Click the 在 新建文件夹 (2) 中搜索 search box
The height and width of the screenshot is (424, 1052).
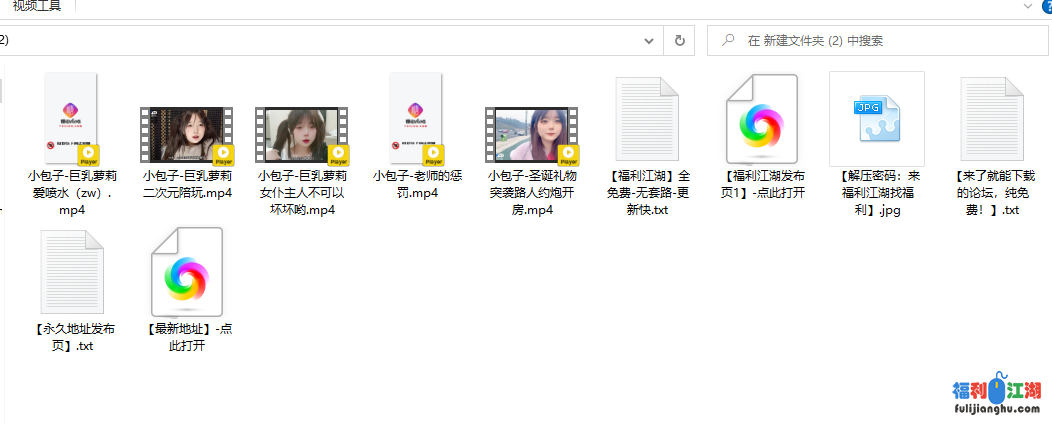click(x=880, y=41)
